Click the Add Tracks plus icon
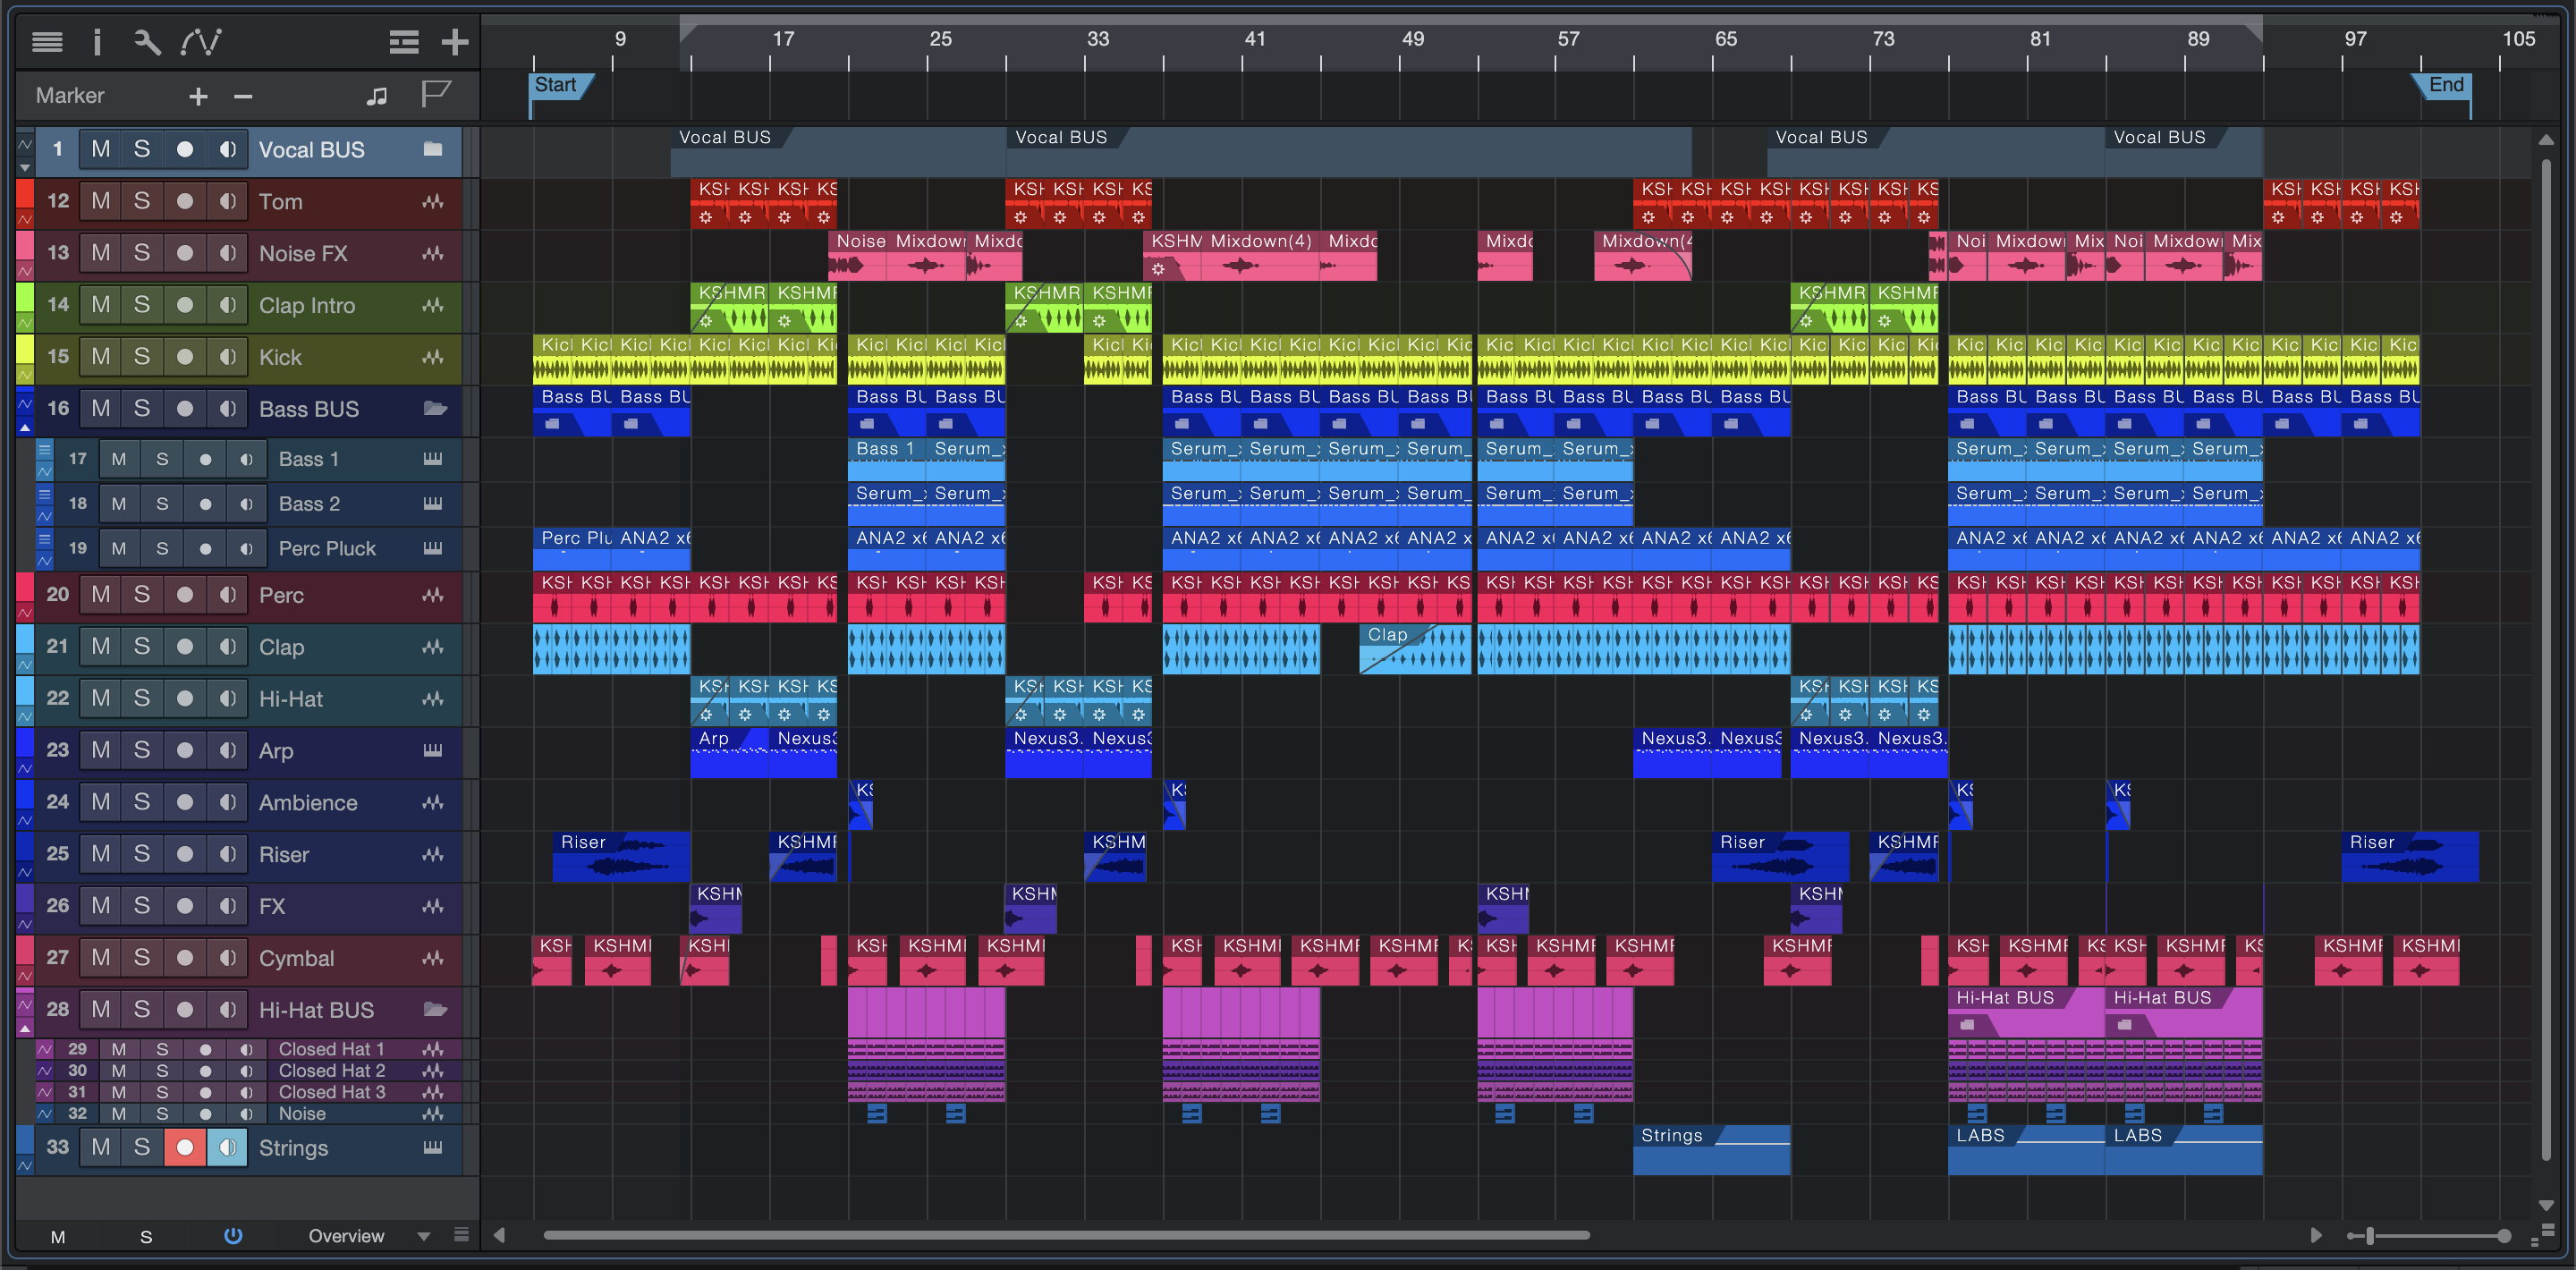 click(x=455, y=42)
